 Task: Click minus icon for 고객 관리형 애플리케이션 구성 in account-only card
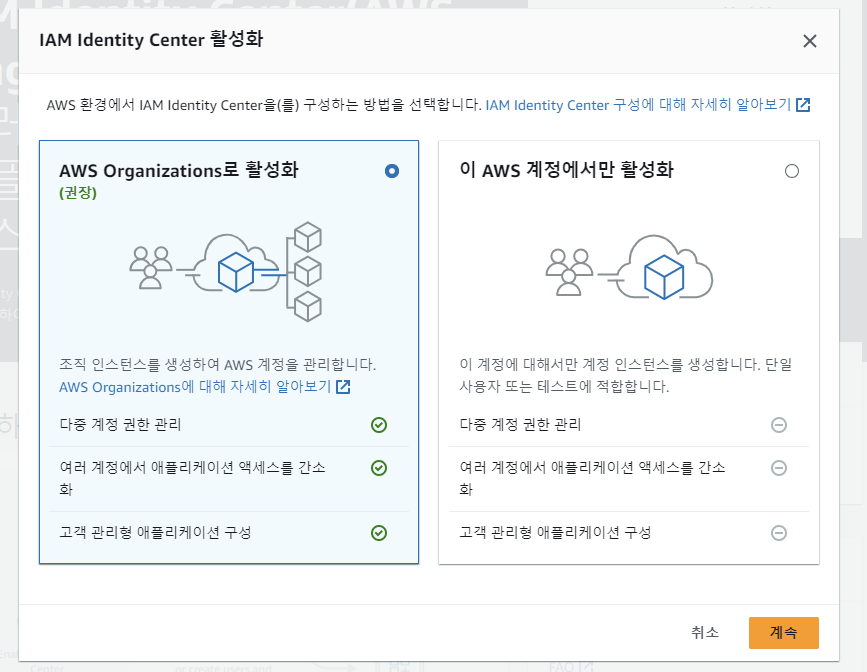[779, 533]
